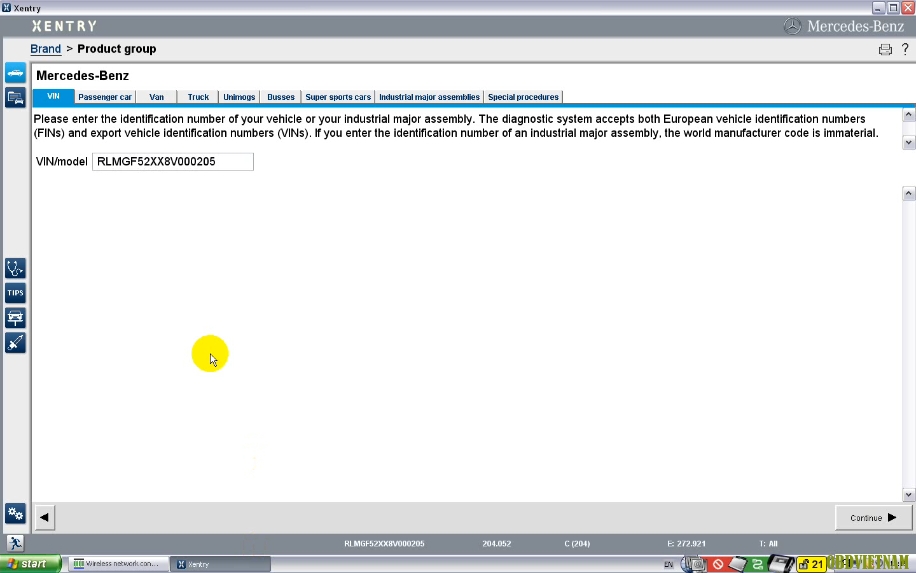Select the Unimogs tab
This screenshot has width=916, height=573.
click(x=239, y=97)
